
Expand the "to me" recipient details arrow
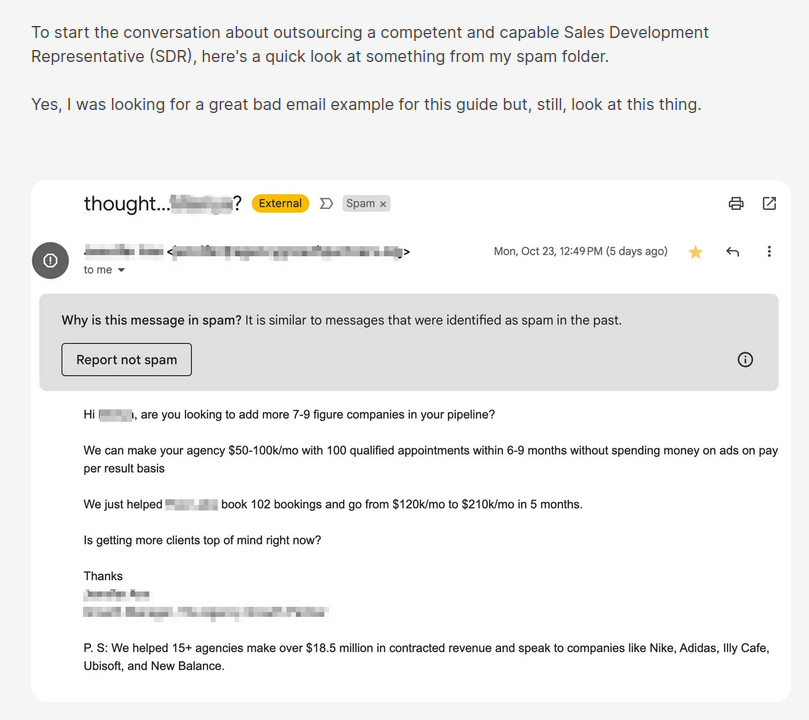[x=122, y=271]
